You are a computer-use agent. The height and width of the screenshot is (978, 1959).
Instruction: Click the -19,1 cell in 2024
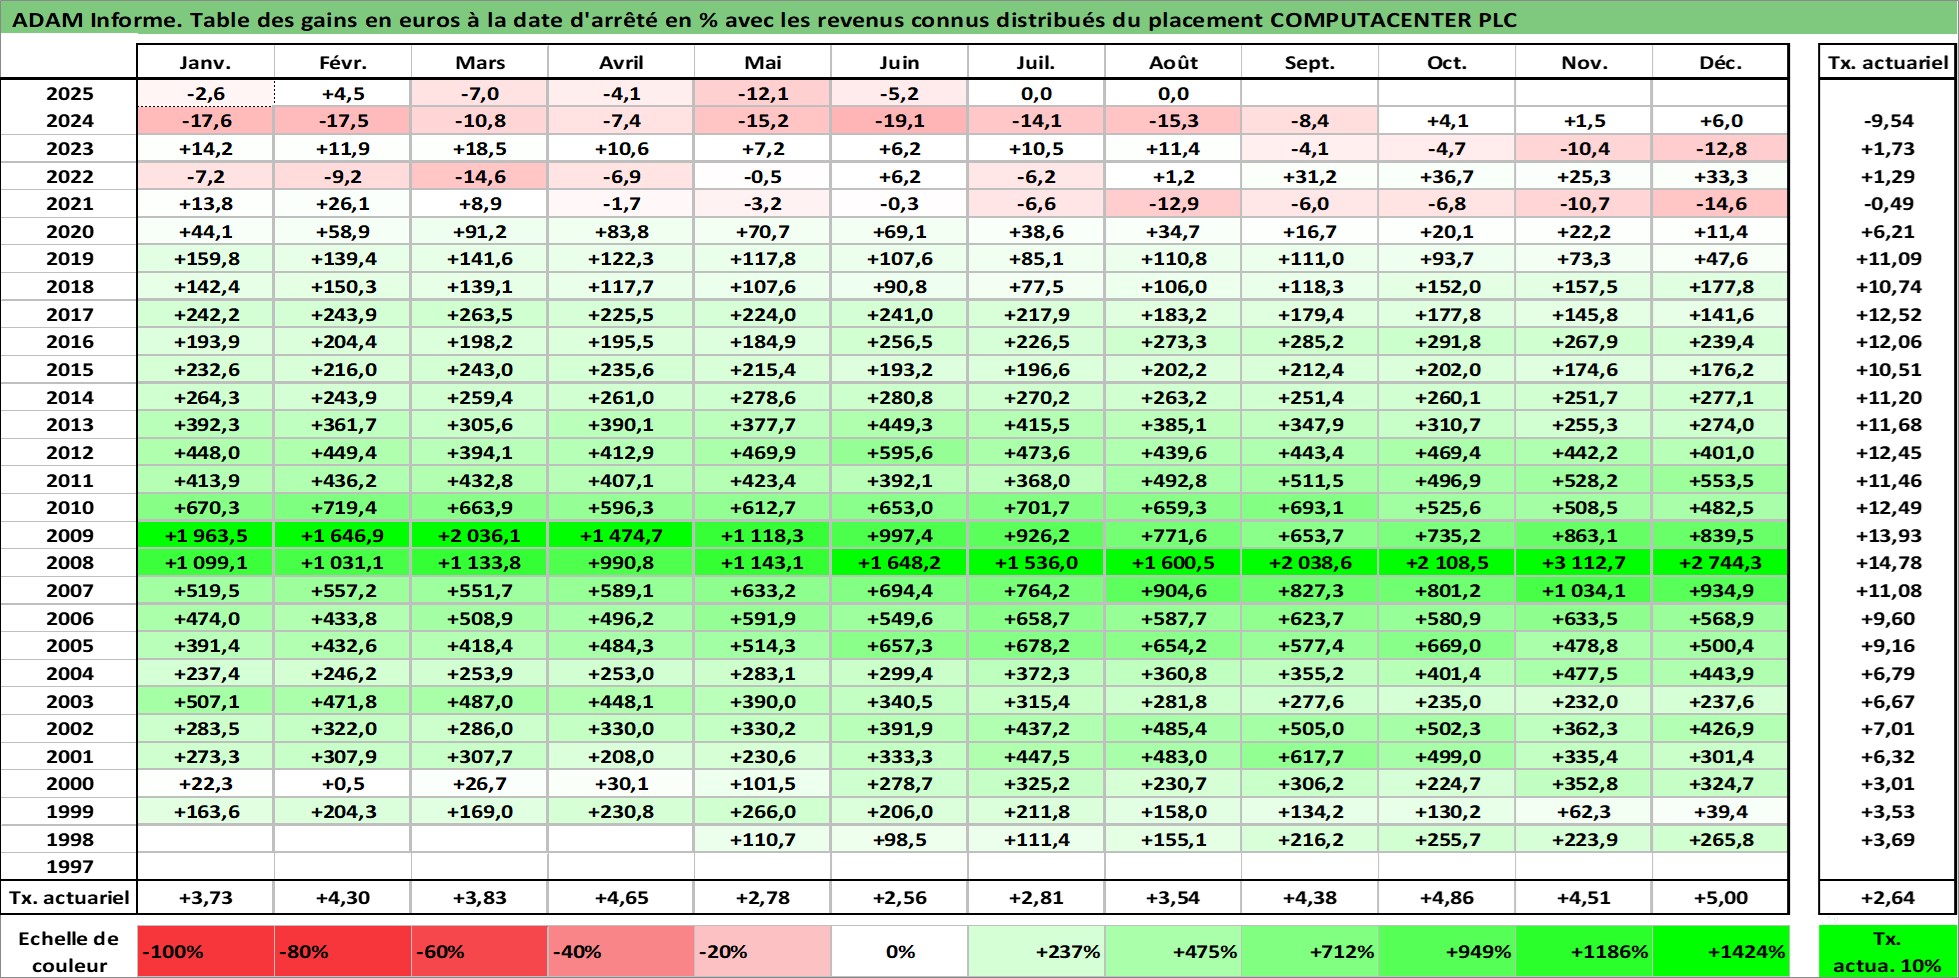(900, 121)
